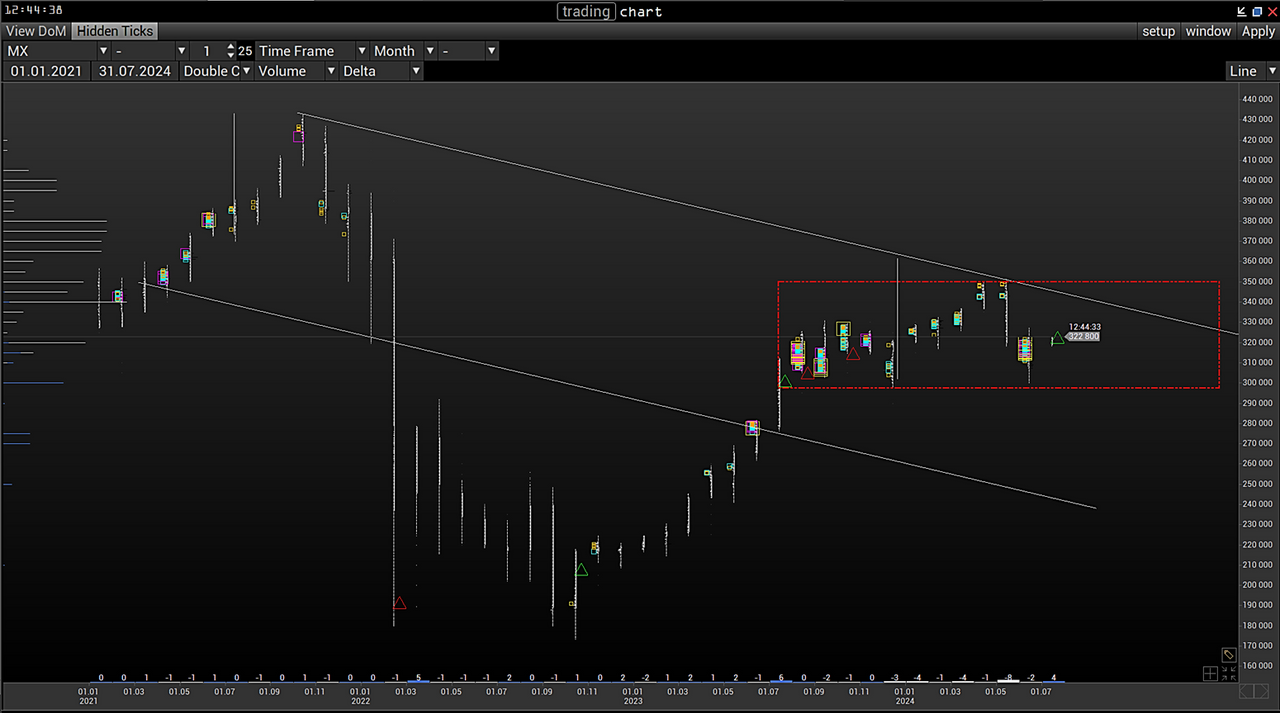Open the MX symbol dropdown
The image size is (1280, 713).
point(57,51)
